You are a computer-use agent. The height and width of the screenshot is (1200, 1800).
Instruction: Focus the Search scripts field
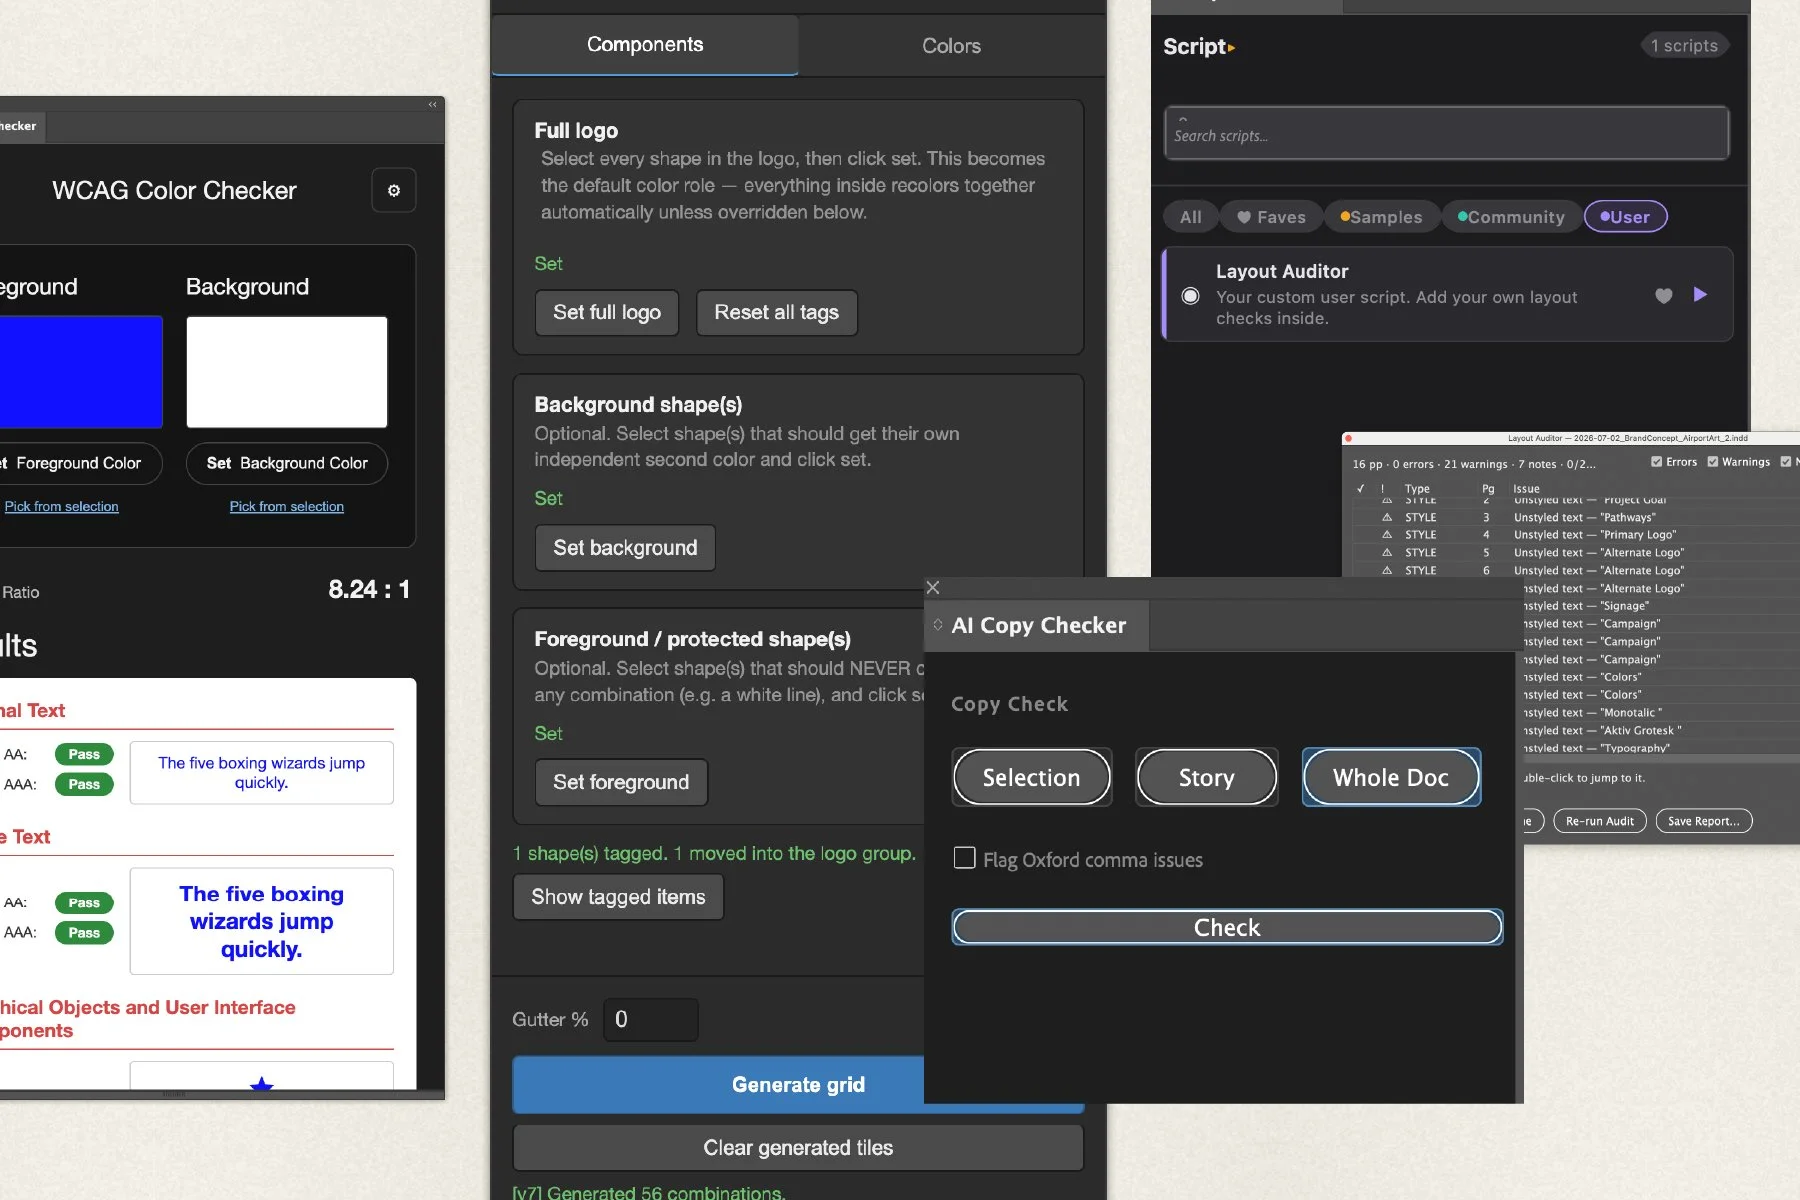coord(1446,133)
